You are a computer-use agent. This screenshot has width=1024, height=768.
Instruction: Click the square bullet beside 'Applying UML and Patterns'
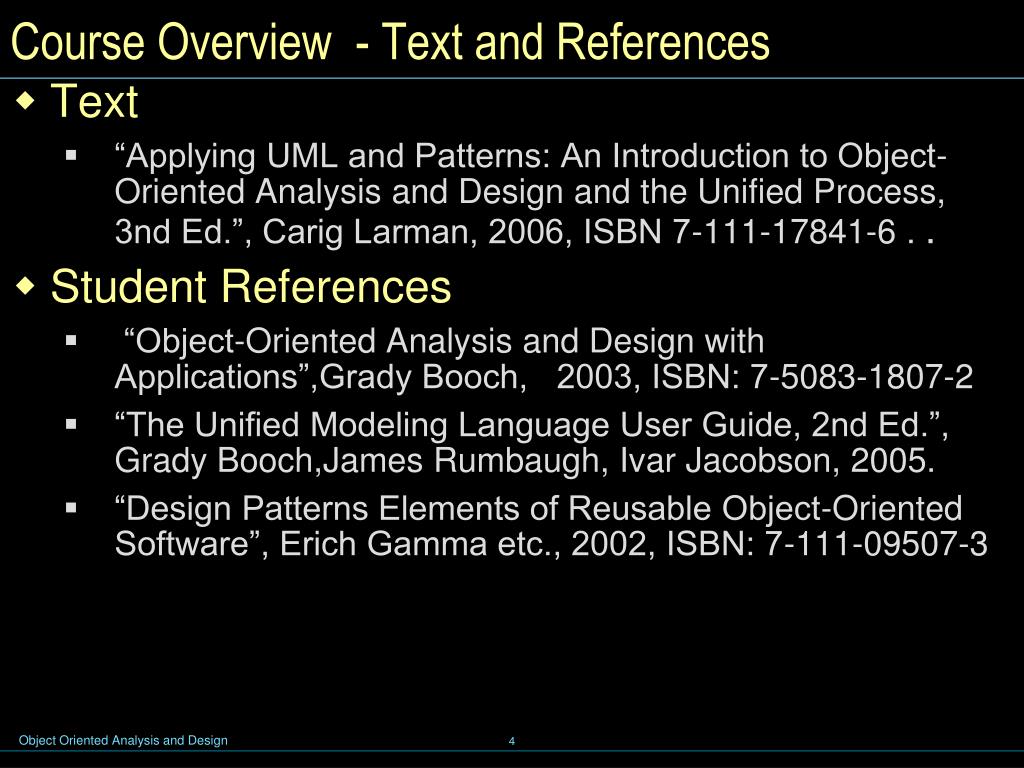(71, 155)
